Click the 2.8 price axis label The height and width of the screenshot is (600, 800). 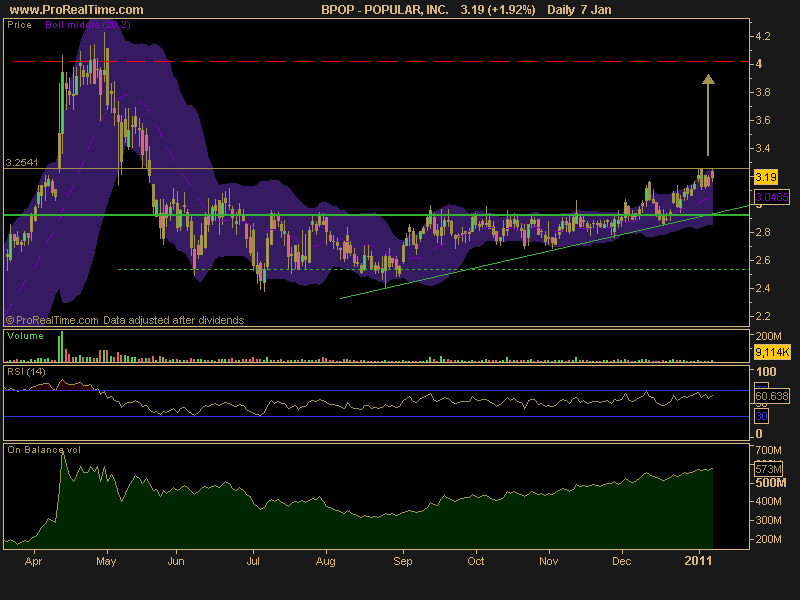click(763, 232)
